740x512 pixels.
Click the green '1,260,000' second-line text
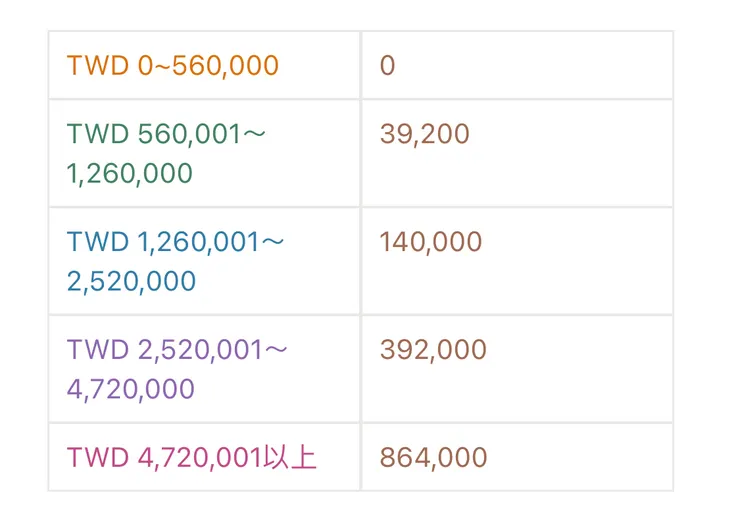(130, 173)
